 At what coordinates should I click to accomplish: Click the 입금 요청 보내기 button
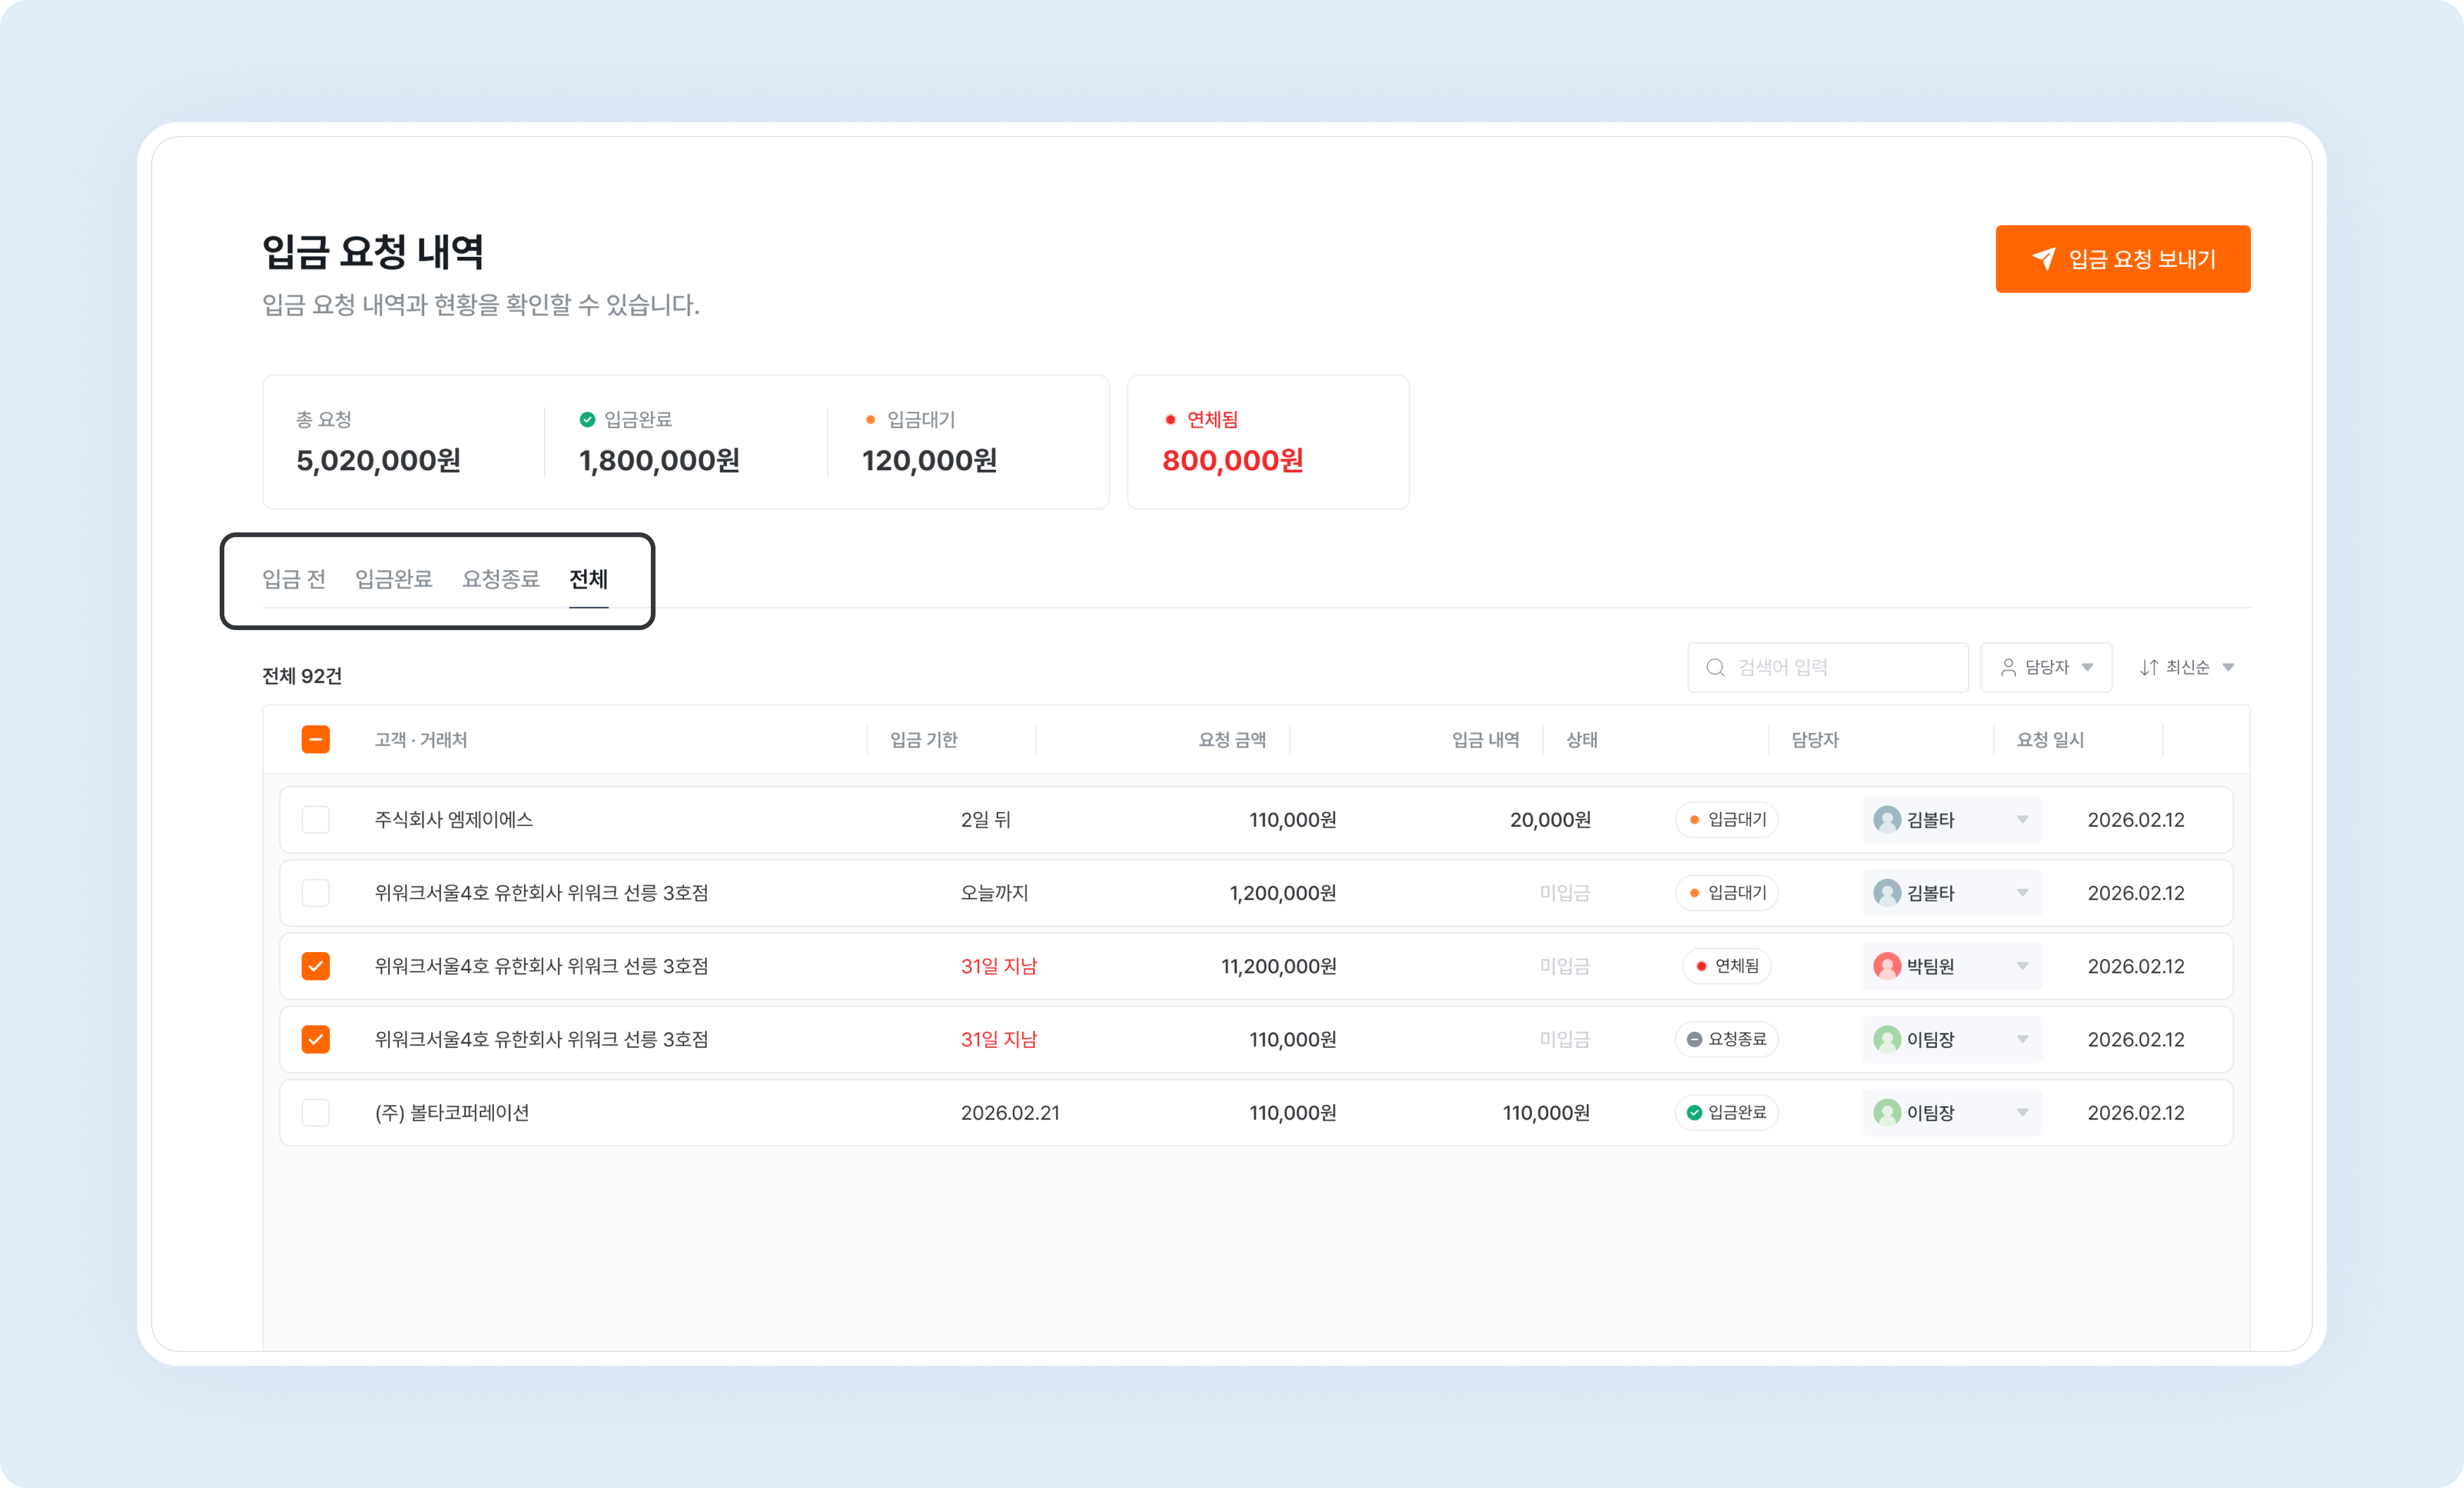[x=2122, y=259]
